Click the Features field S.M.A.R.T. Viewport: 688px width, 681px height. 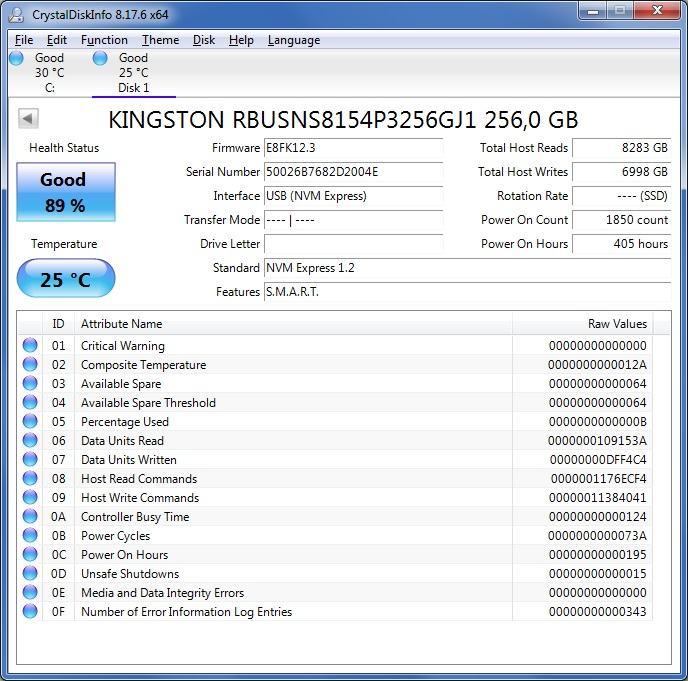[468, 292]
